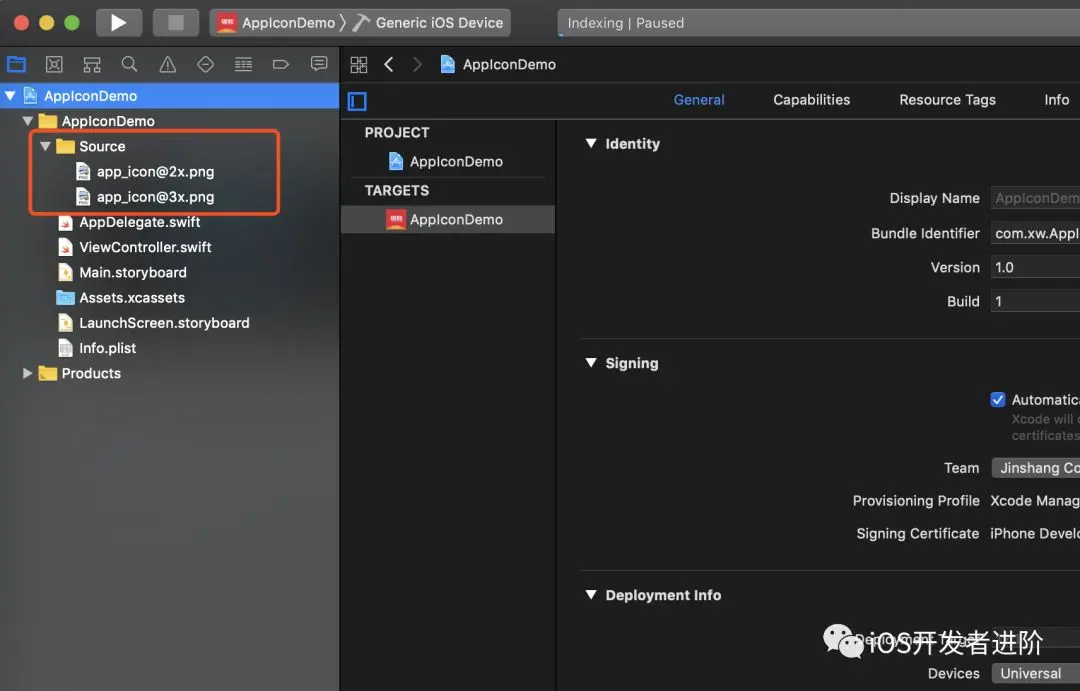
Task: Open ViewController.swift
Action: pyautogui.click(x=134, y=247)
